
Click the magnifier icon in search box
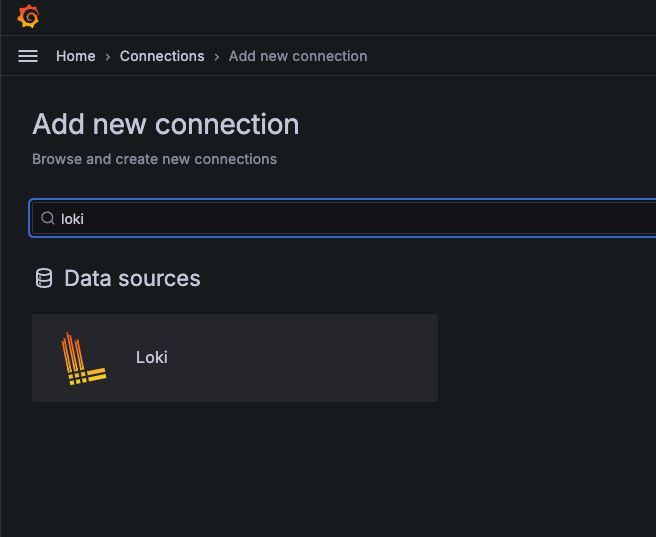(48, 218)
